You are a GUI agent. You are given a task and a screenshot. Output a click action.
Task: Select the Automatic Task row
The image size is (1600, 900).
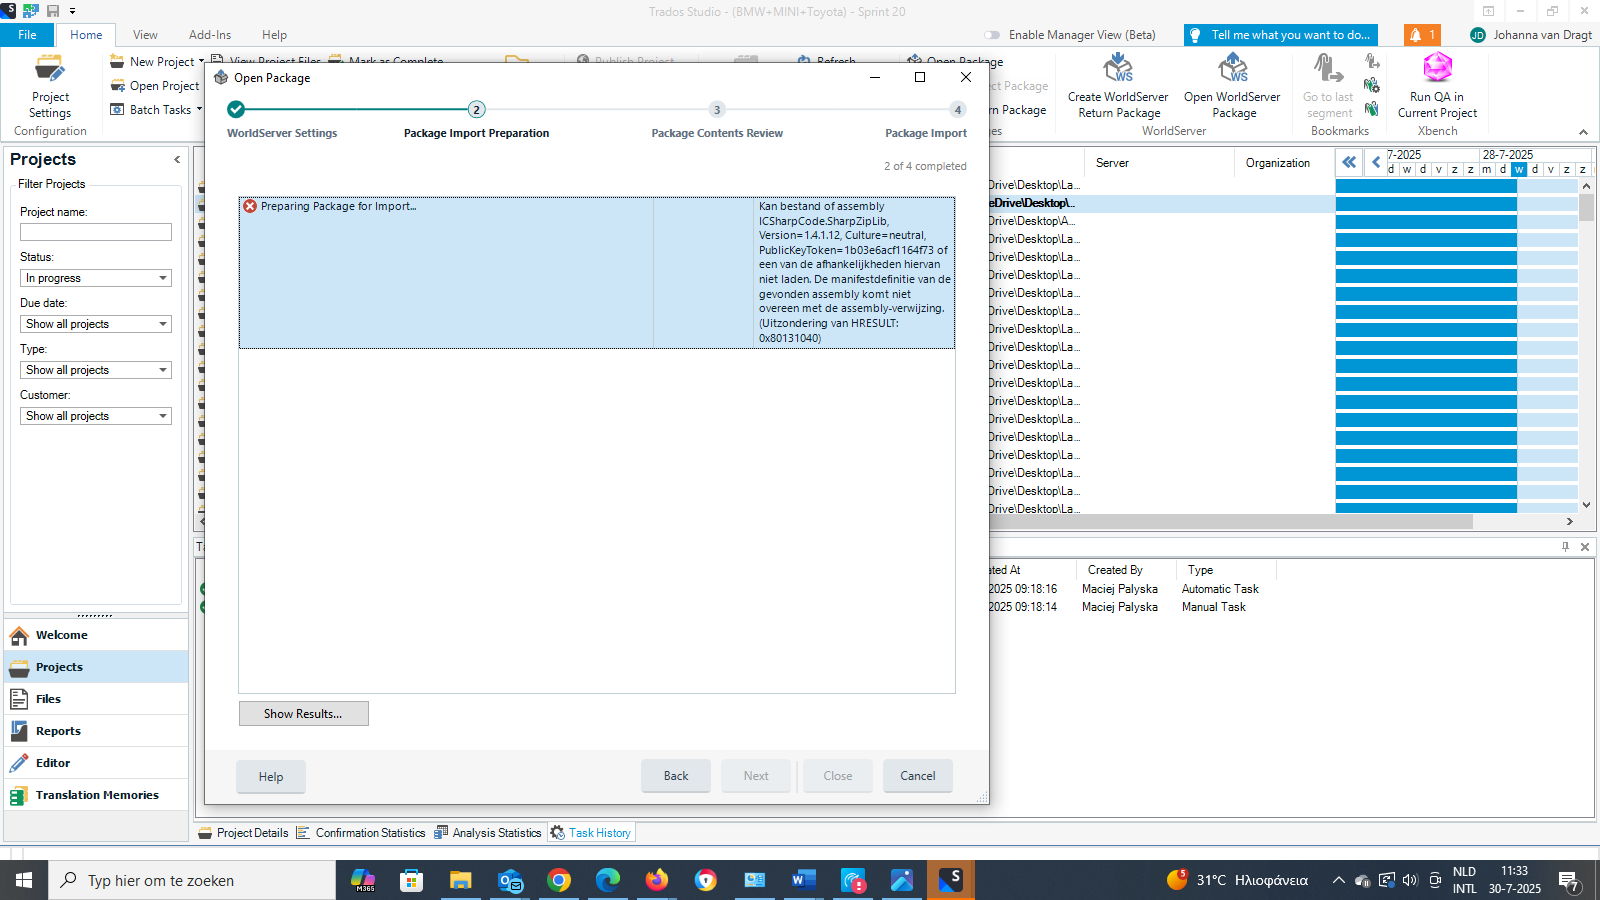coord(1220,589)
